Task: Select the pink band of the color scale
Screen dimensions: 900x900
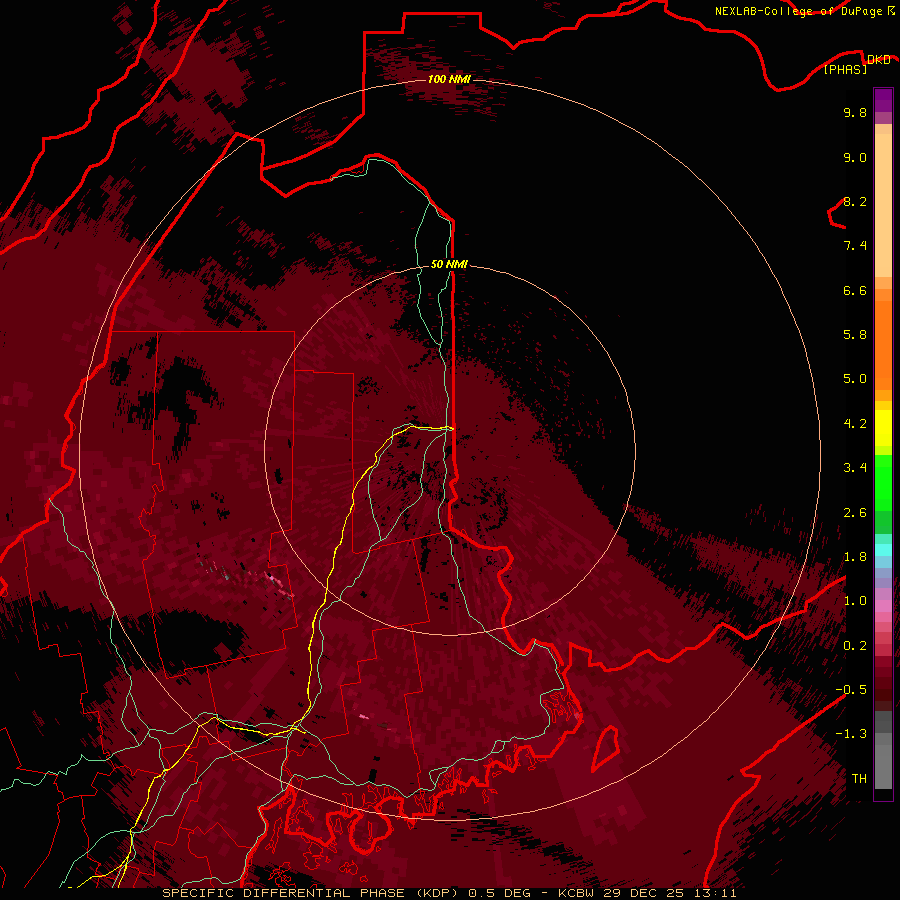Action: coord(883,604)
